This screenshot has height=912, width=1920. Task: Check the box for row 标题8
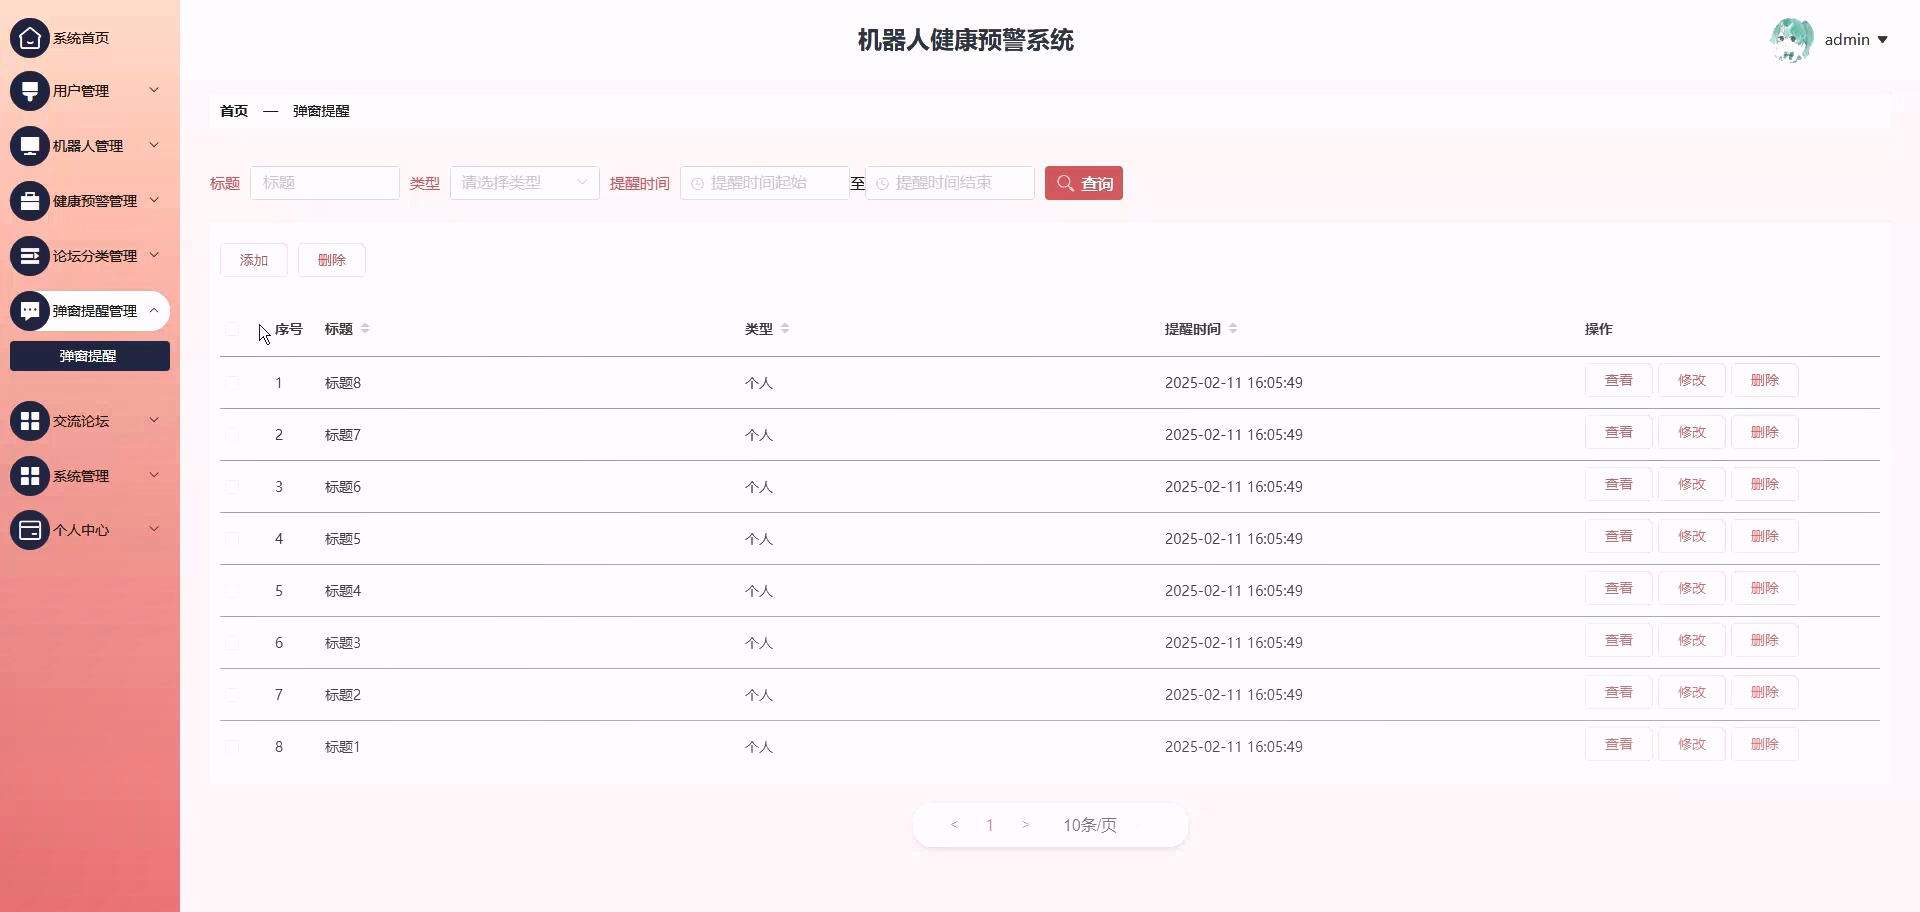[x=232, y=383]
